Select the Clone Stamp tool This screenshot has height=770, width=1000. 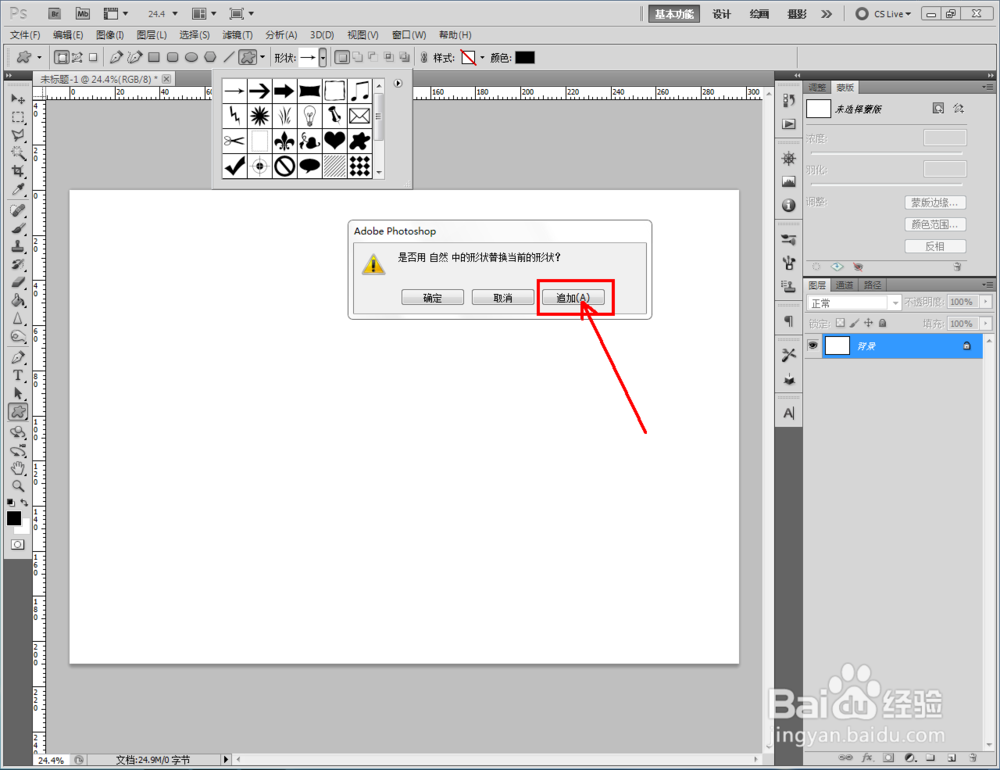(18, 246)
